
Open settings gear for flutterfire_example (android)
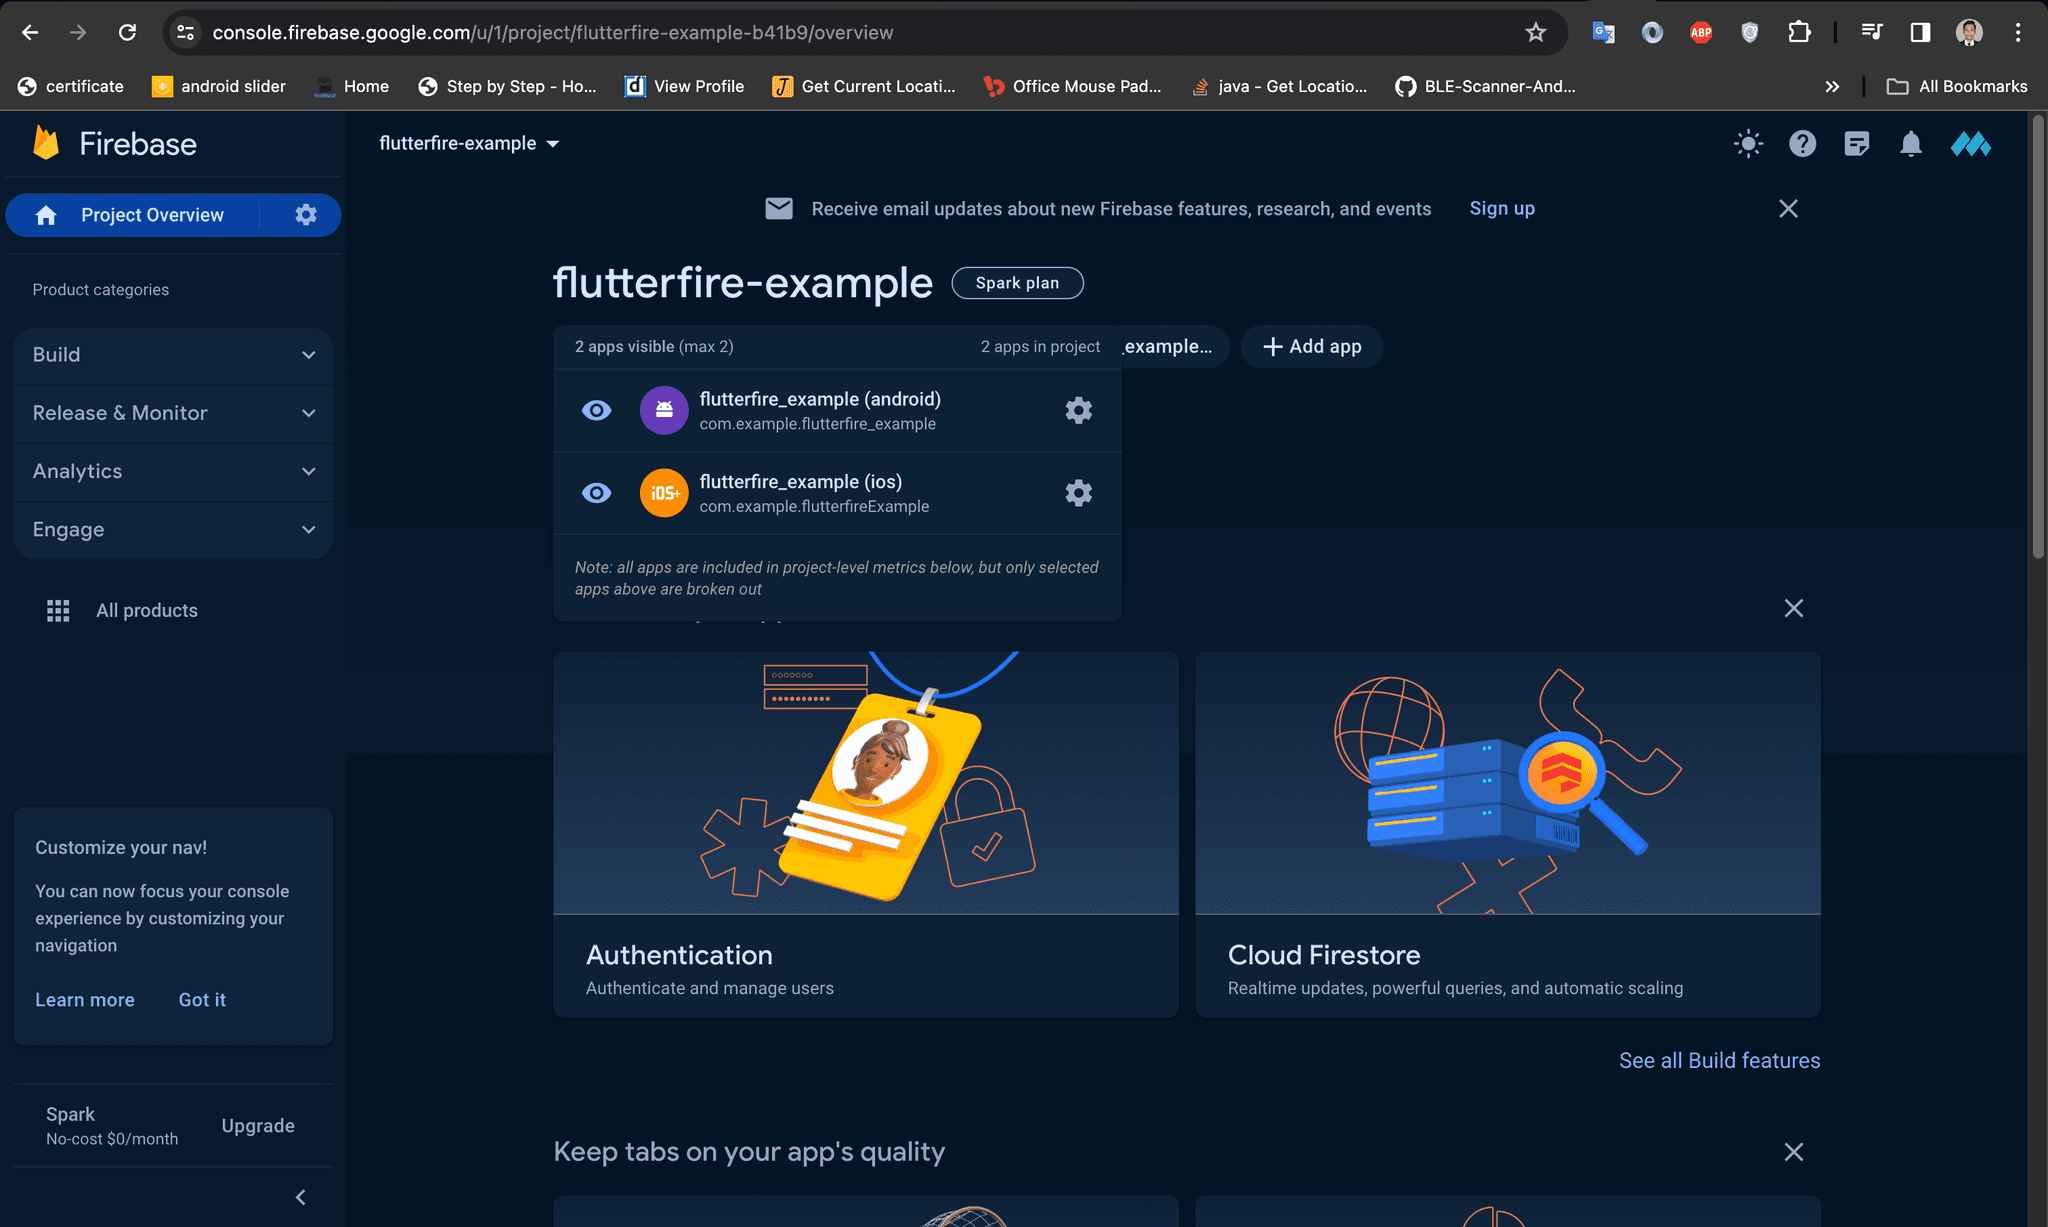tap(1078, 410)
